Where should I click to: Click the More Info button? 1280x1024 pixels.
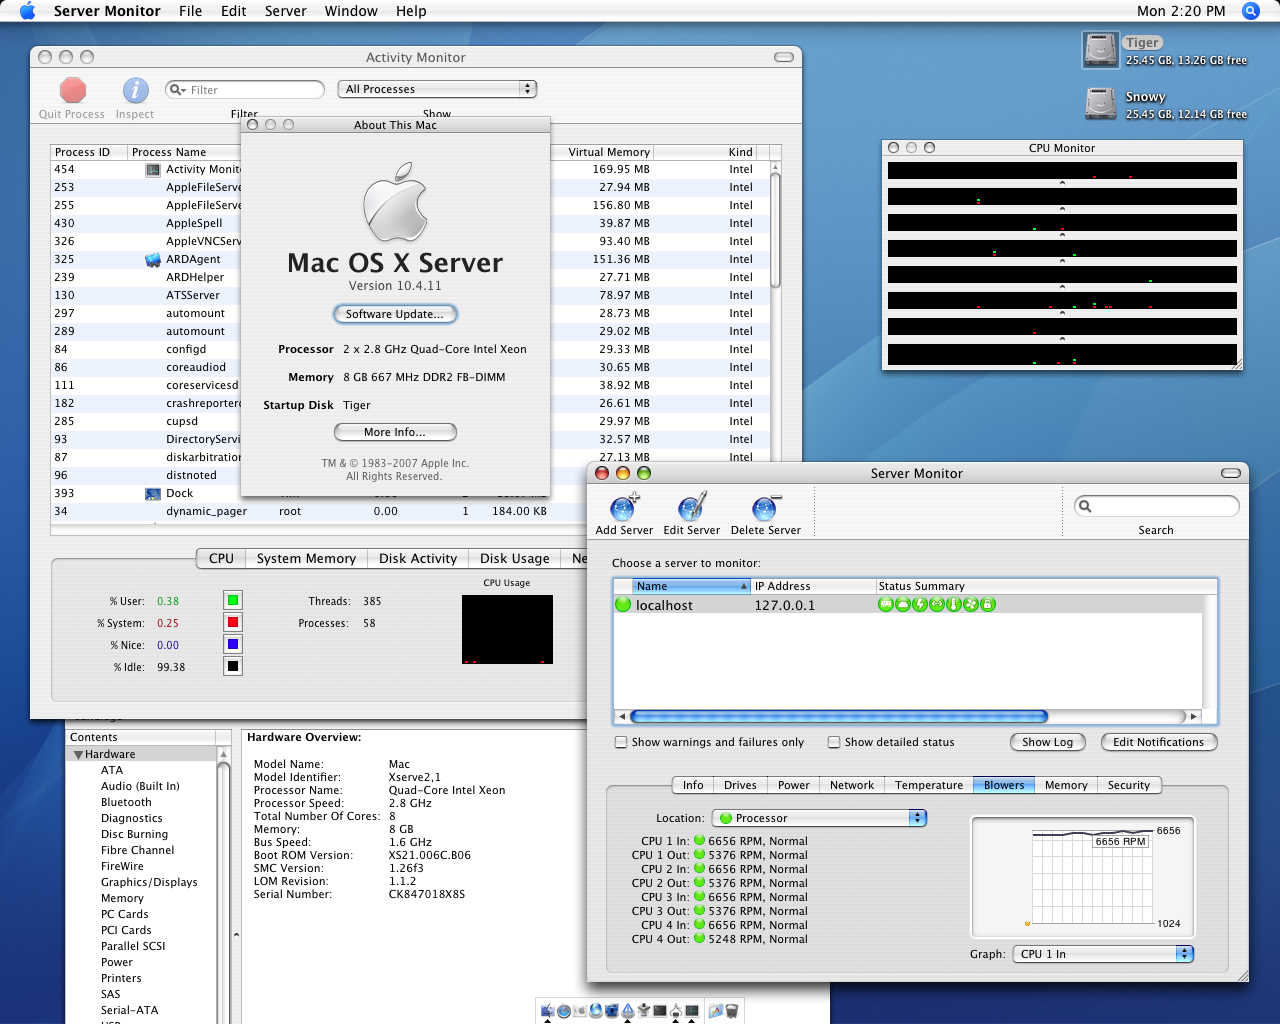(395, 432)
